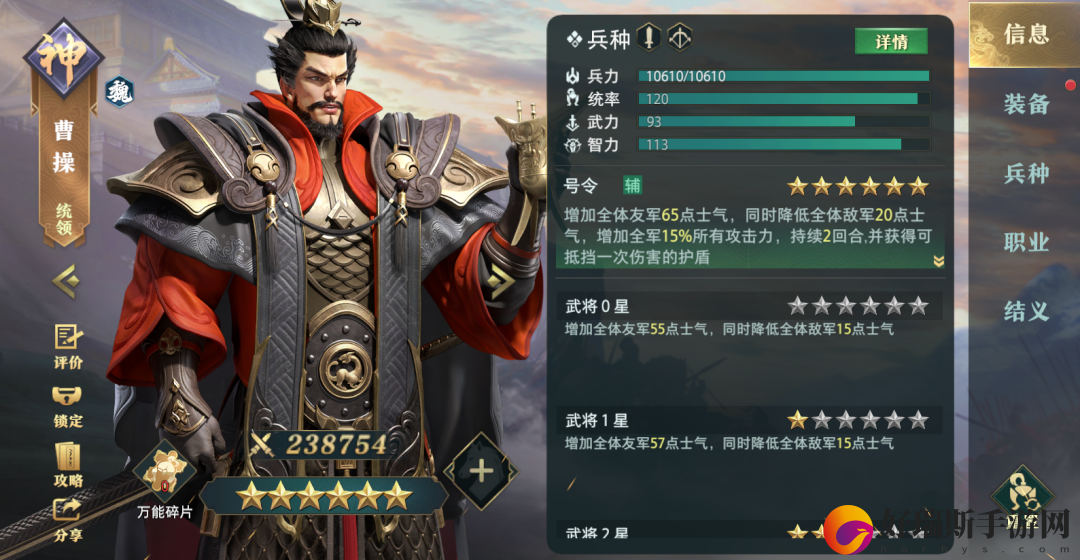Open the 职业 tab
This screenshot has width=1080, height=560.
(1026, 242)
